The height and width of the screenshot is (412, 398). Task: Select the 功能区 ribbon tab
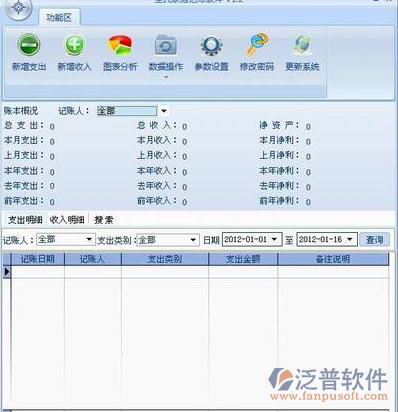[59, 17]
